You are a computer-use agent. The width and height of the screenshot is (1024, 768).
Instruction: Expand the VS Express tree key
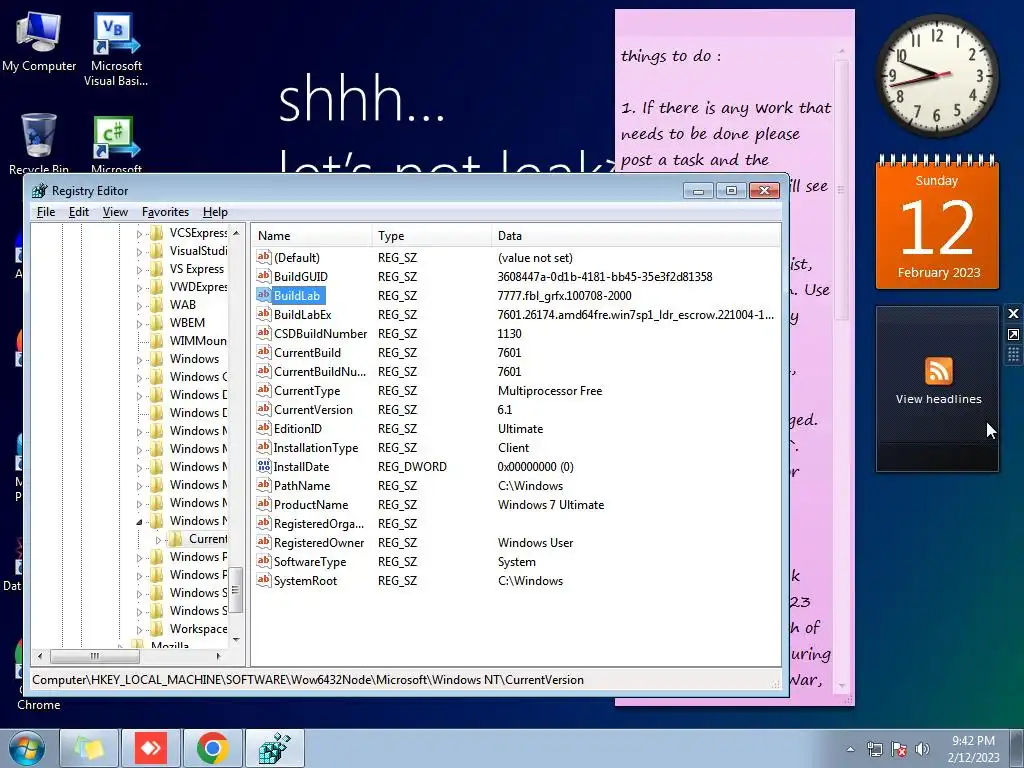139,269
